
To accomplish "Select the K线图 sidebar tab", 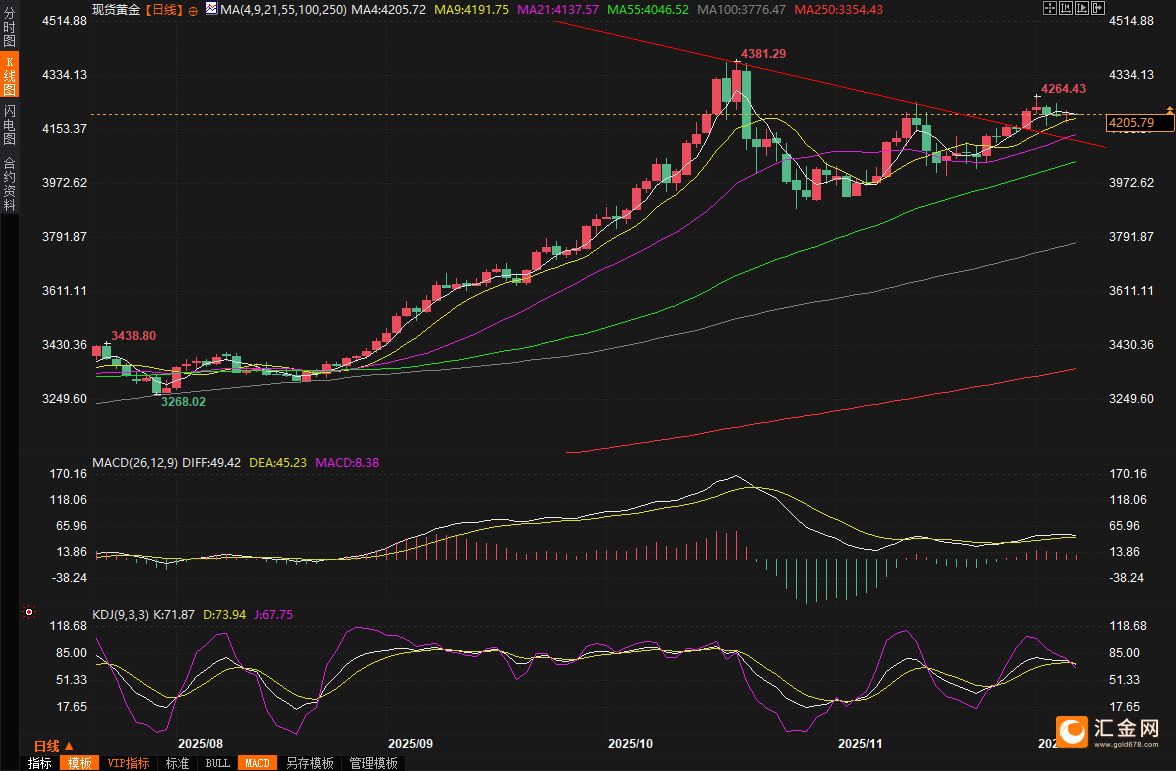I will coord(10,75).
